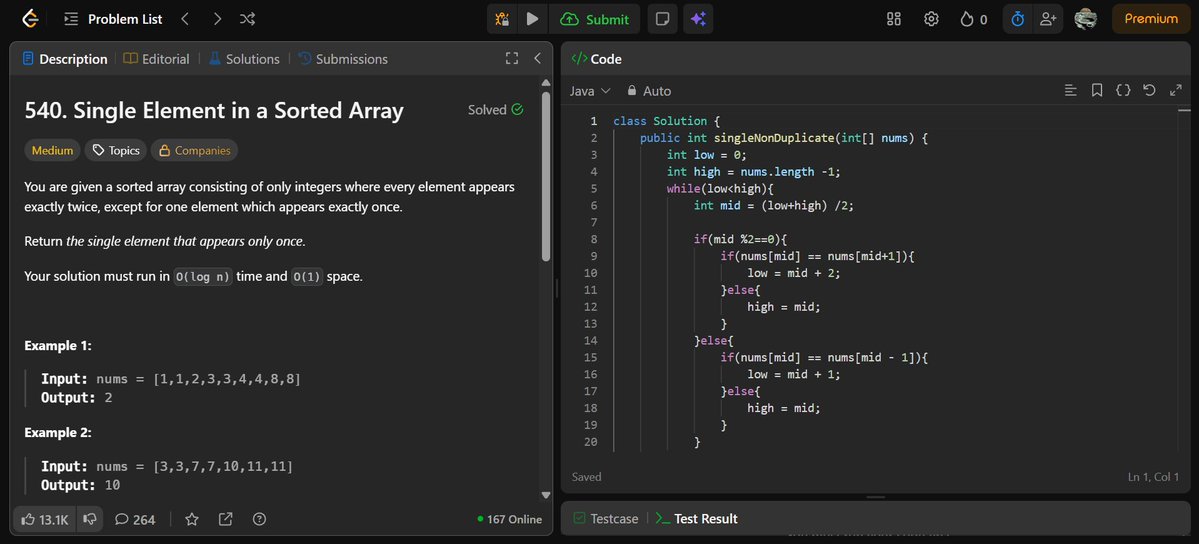Viewport: 1199px width, 544px height.
Task: Click the Medium difficulty tag
Action: point(53,151)
